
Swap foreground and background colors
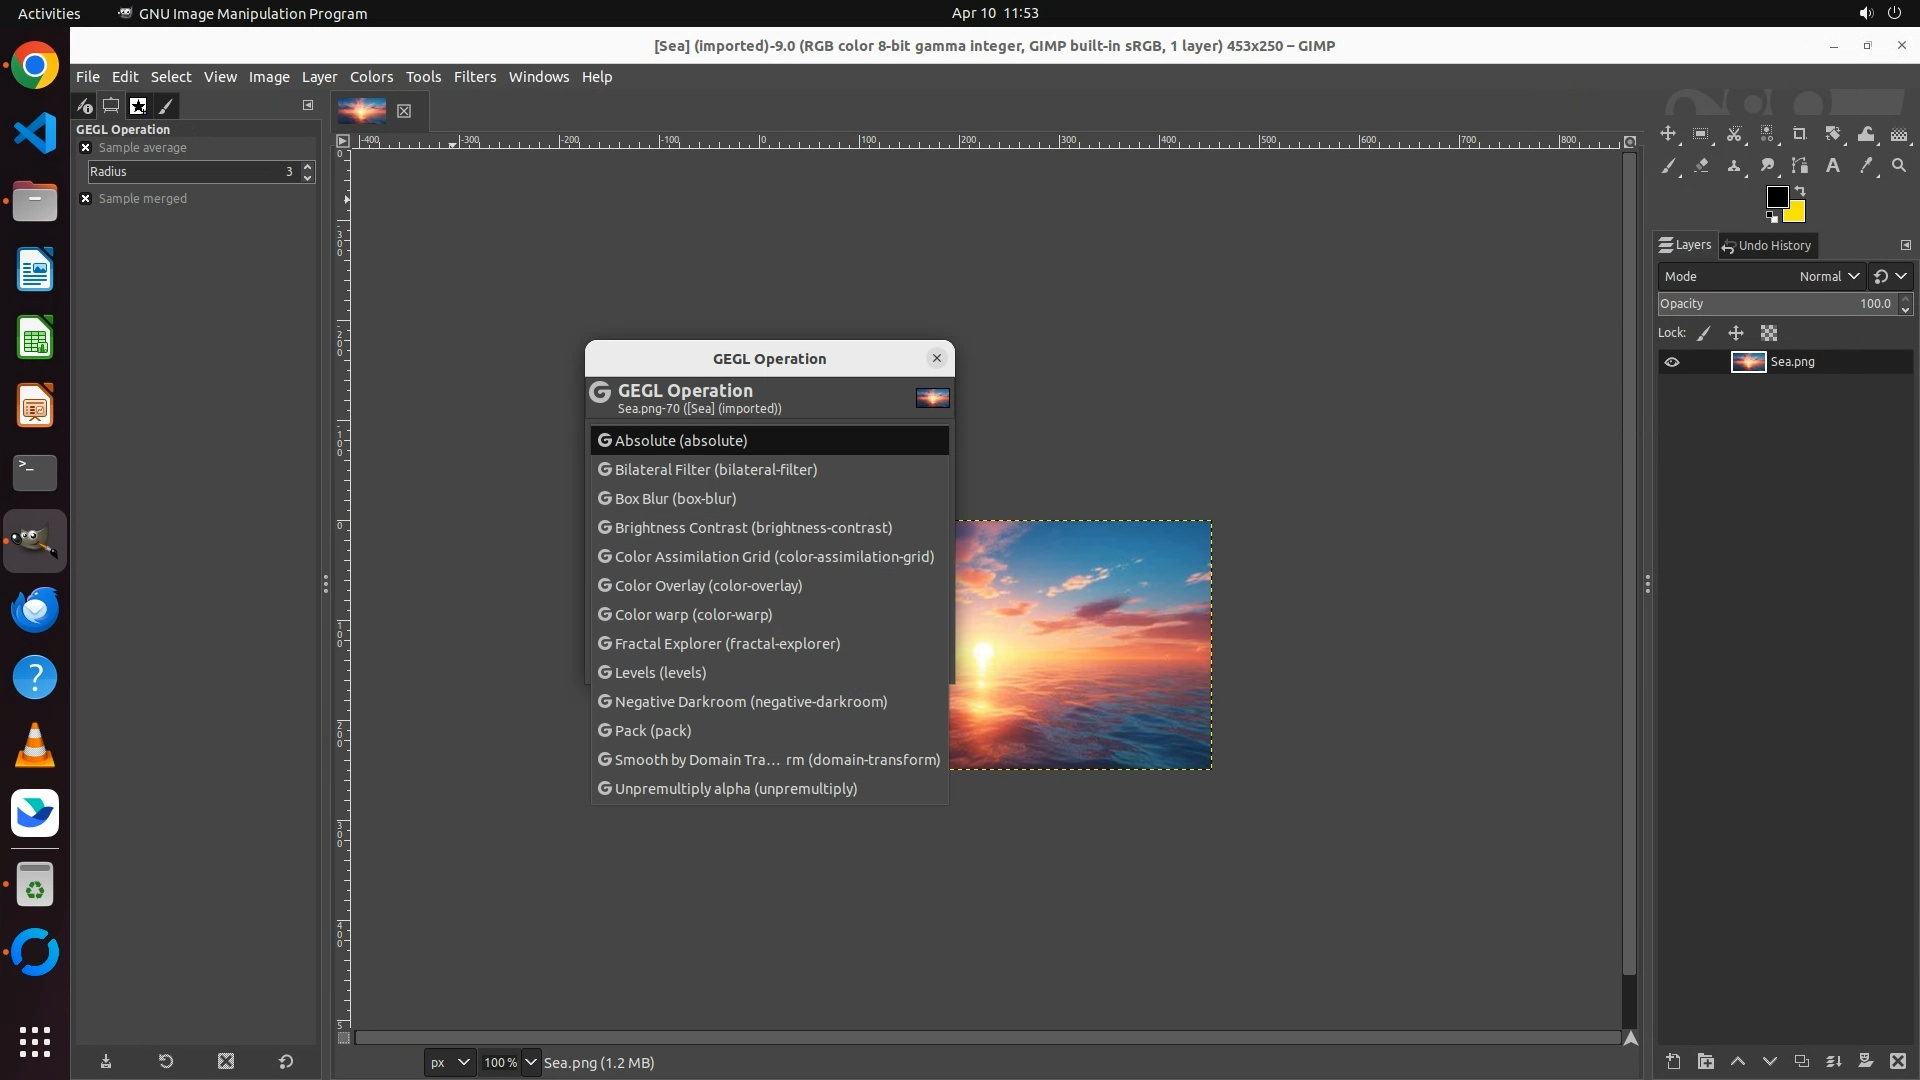click(1800, 191)
